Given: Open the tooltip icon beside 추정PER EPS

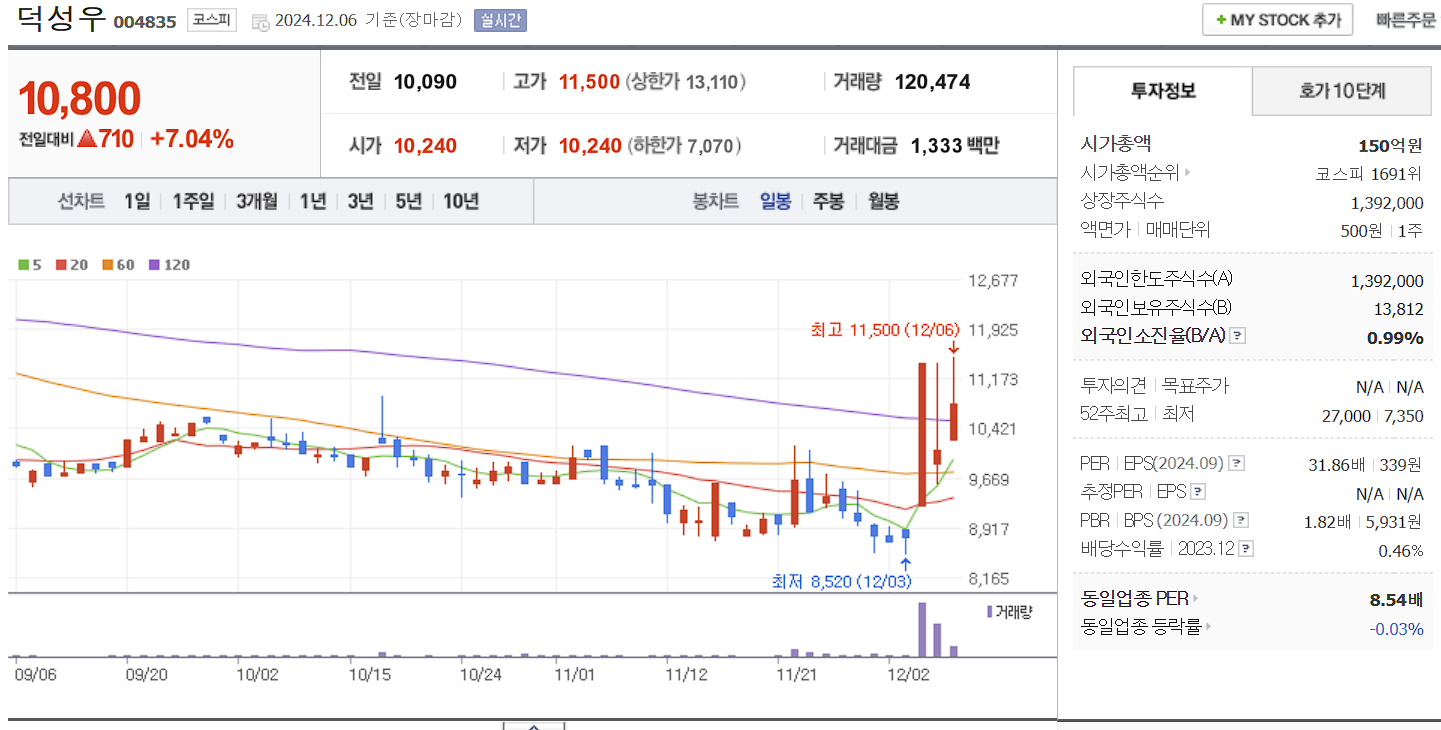Looking at the screenshot, I should 1197,493.
